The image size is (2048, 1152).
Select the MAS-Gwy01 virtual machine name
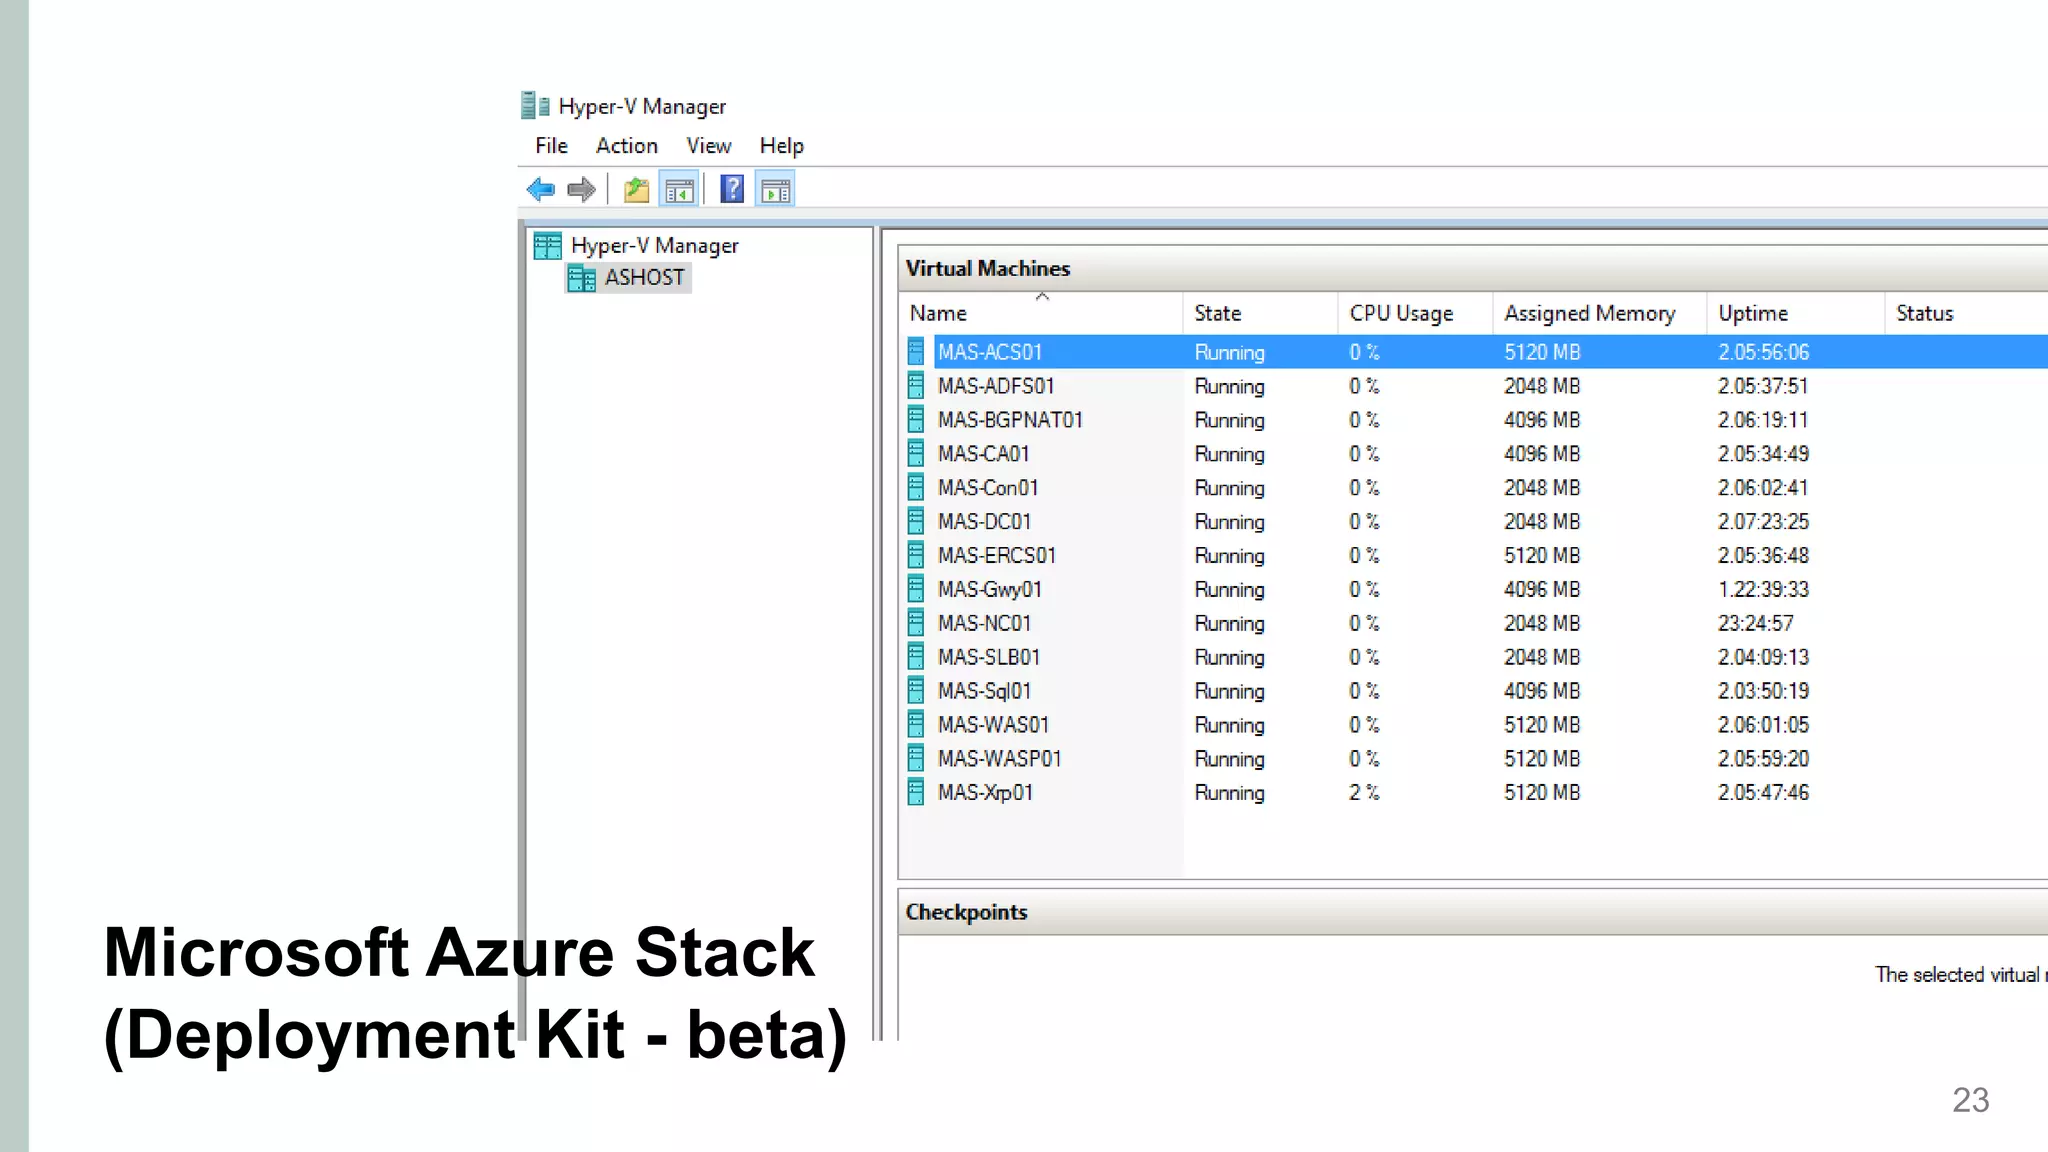click(990, 590)
